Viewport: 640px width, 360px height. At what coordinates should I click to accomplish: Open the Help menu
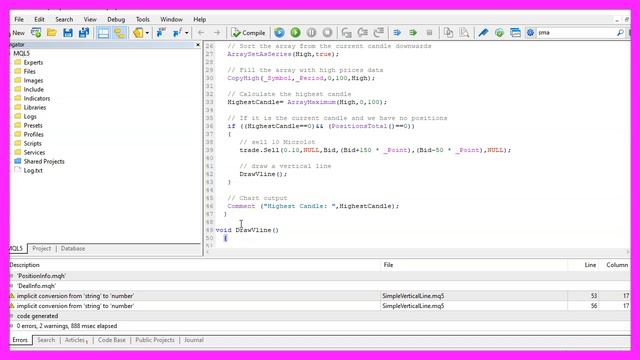point(200,19)
